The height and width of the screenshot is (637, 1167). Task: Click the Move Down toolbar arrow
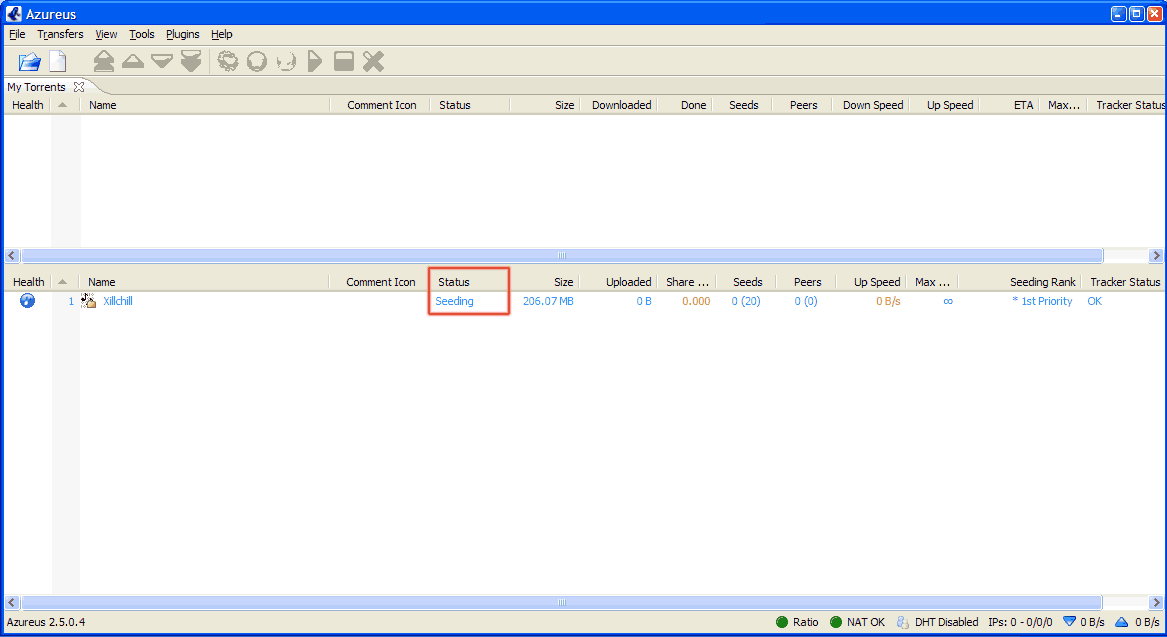pos(162,62)
